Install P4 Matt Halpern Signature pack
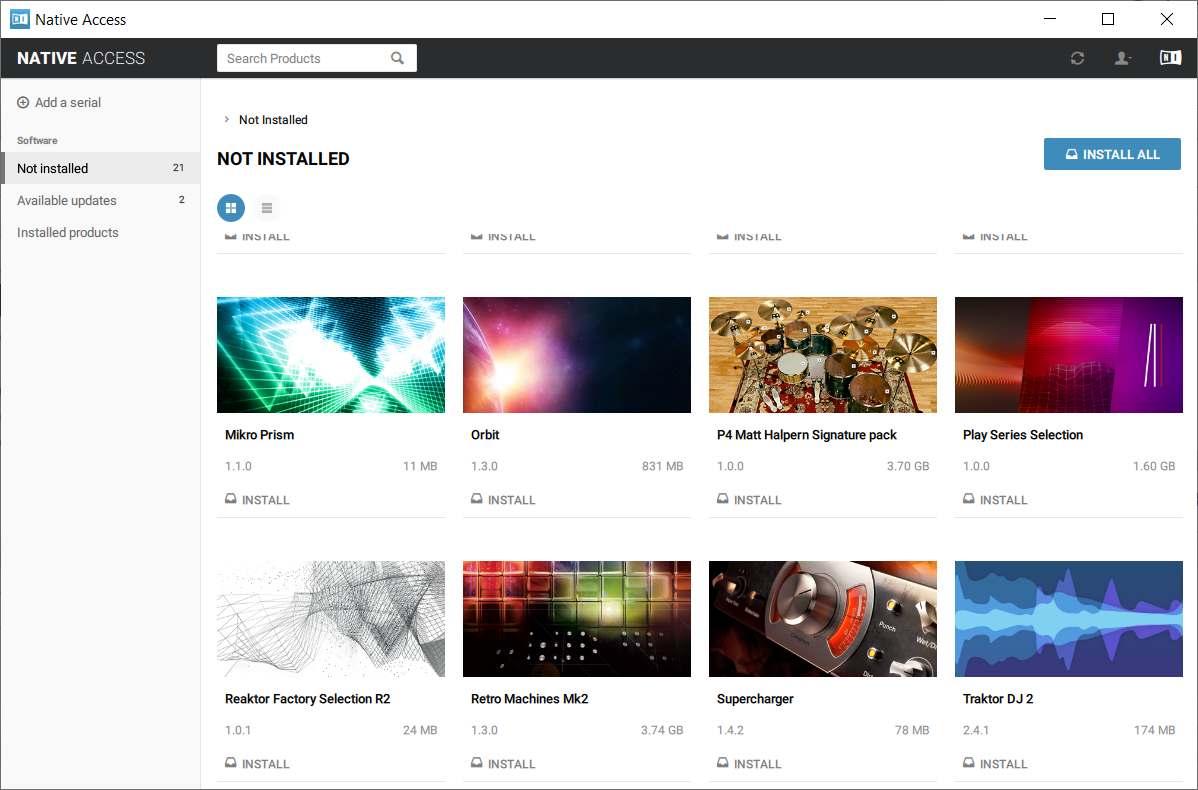This screenshot has height=790, width=1198. pyautogui.click(x=750, y=500)
